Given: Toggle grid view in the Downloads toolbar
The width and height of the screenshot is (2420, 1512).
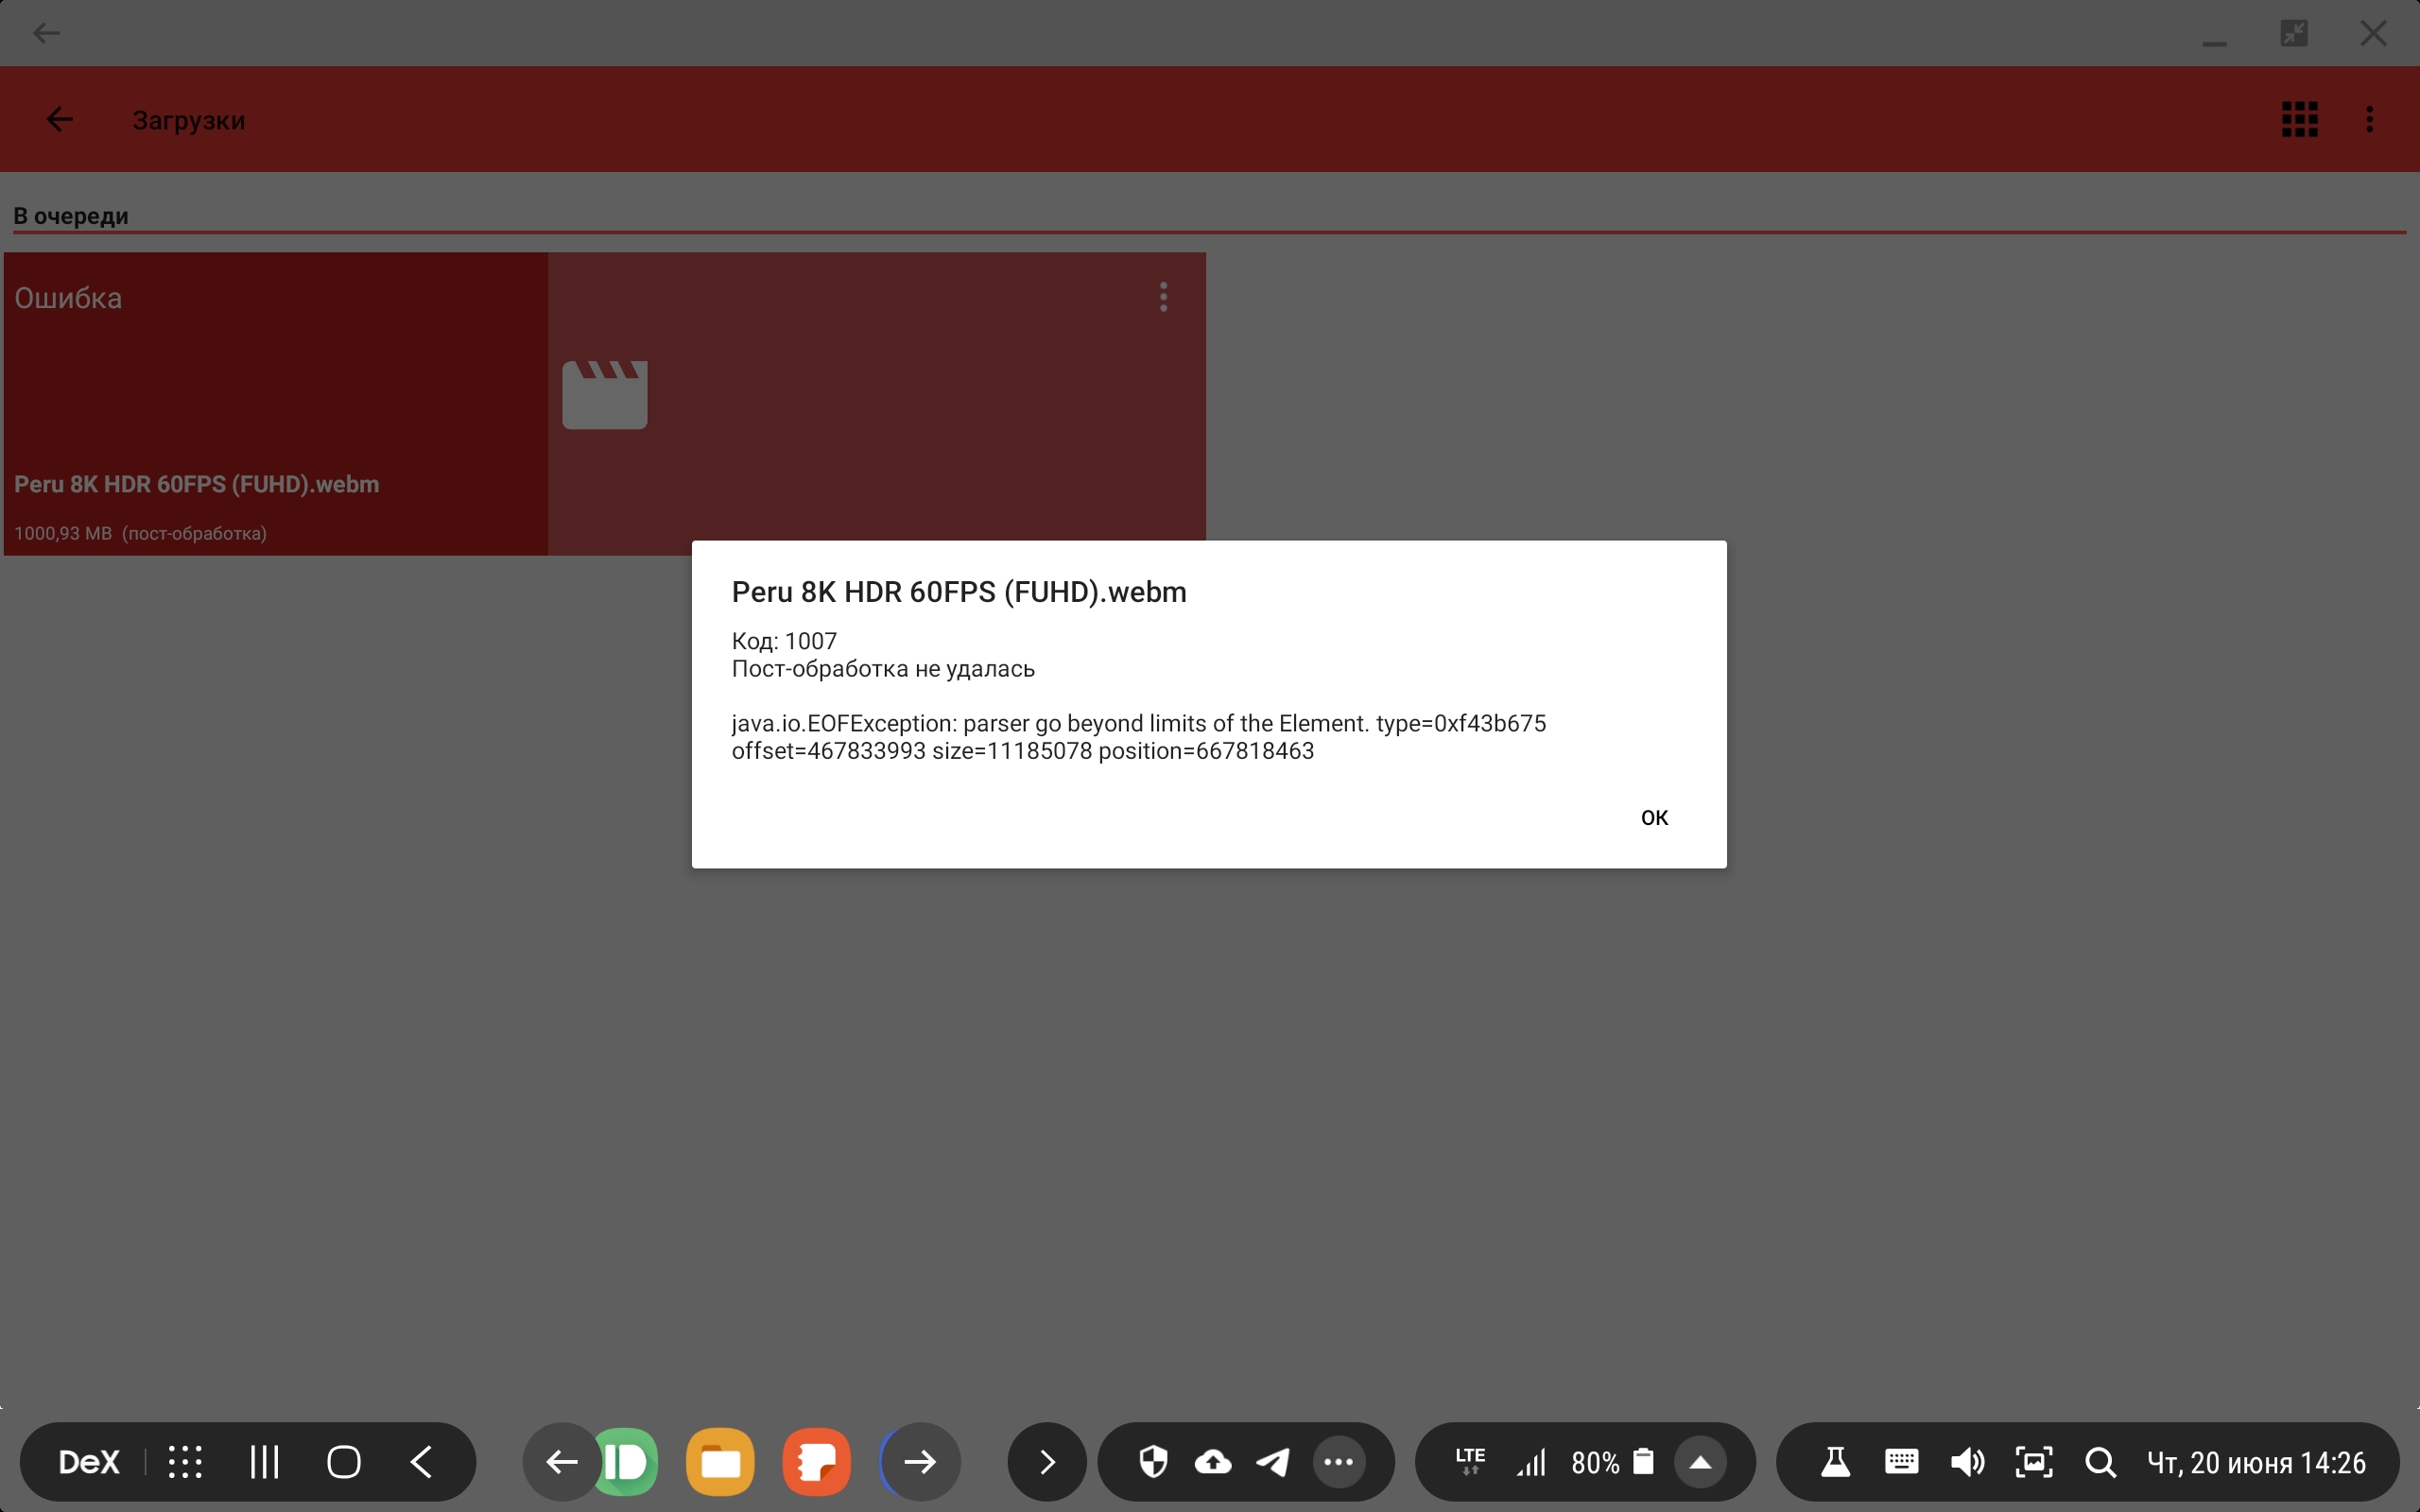Looking at the screenshot, I should [2297, 119].
